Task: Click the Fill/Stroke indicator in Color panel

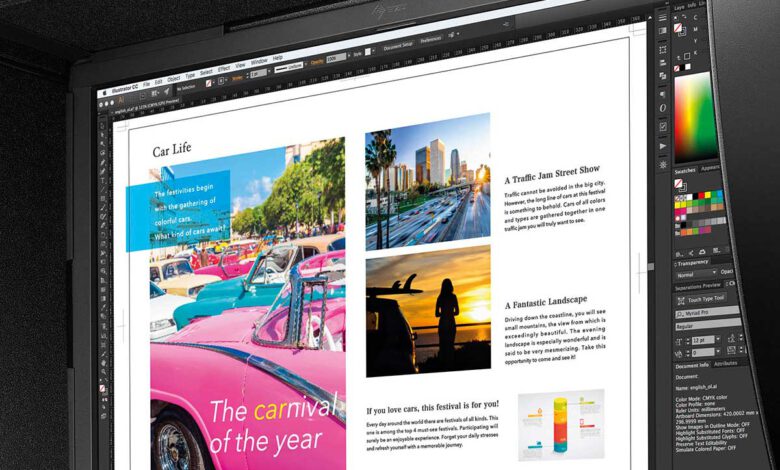Action: [680, 29]
